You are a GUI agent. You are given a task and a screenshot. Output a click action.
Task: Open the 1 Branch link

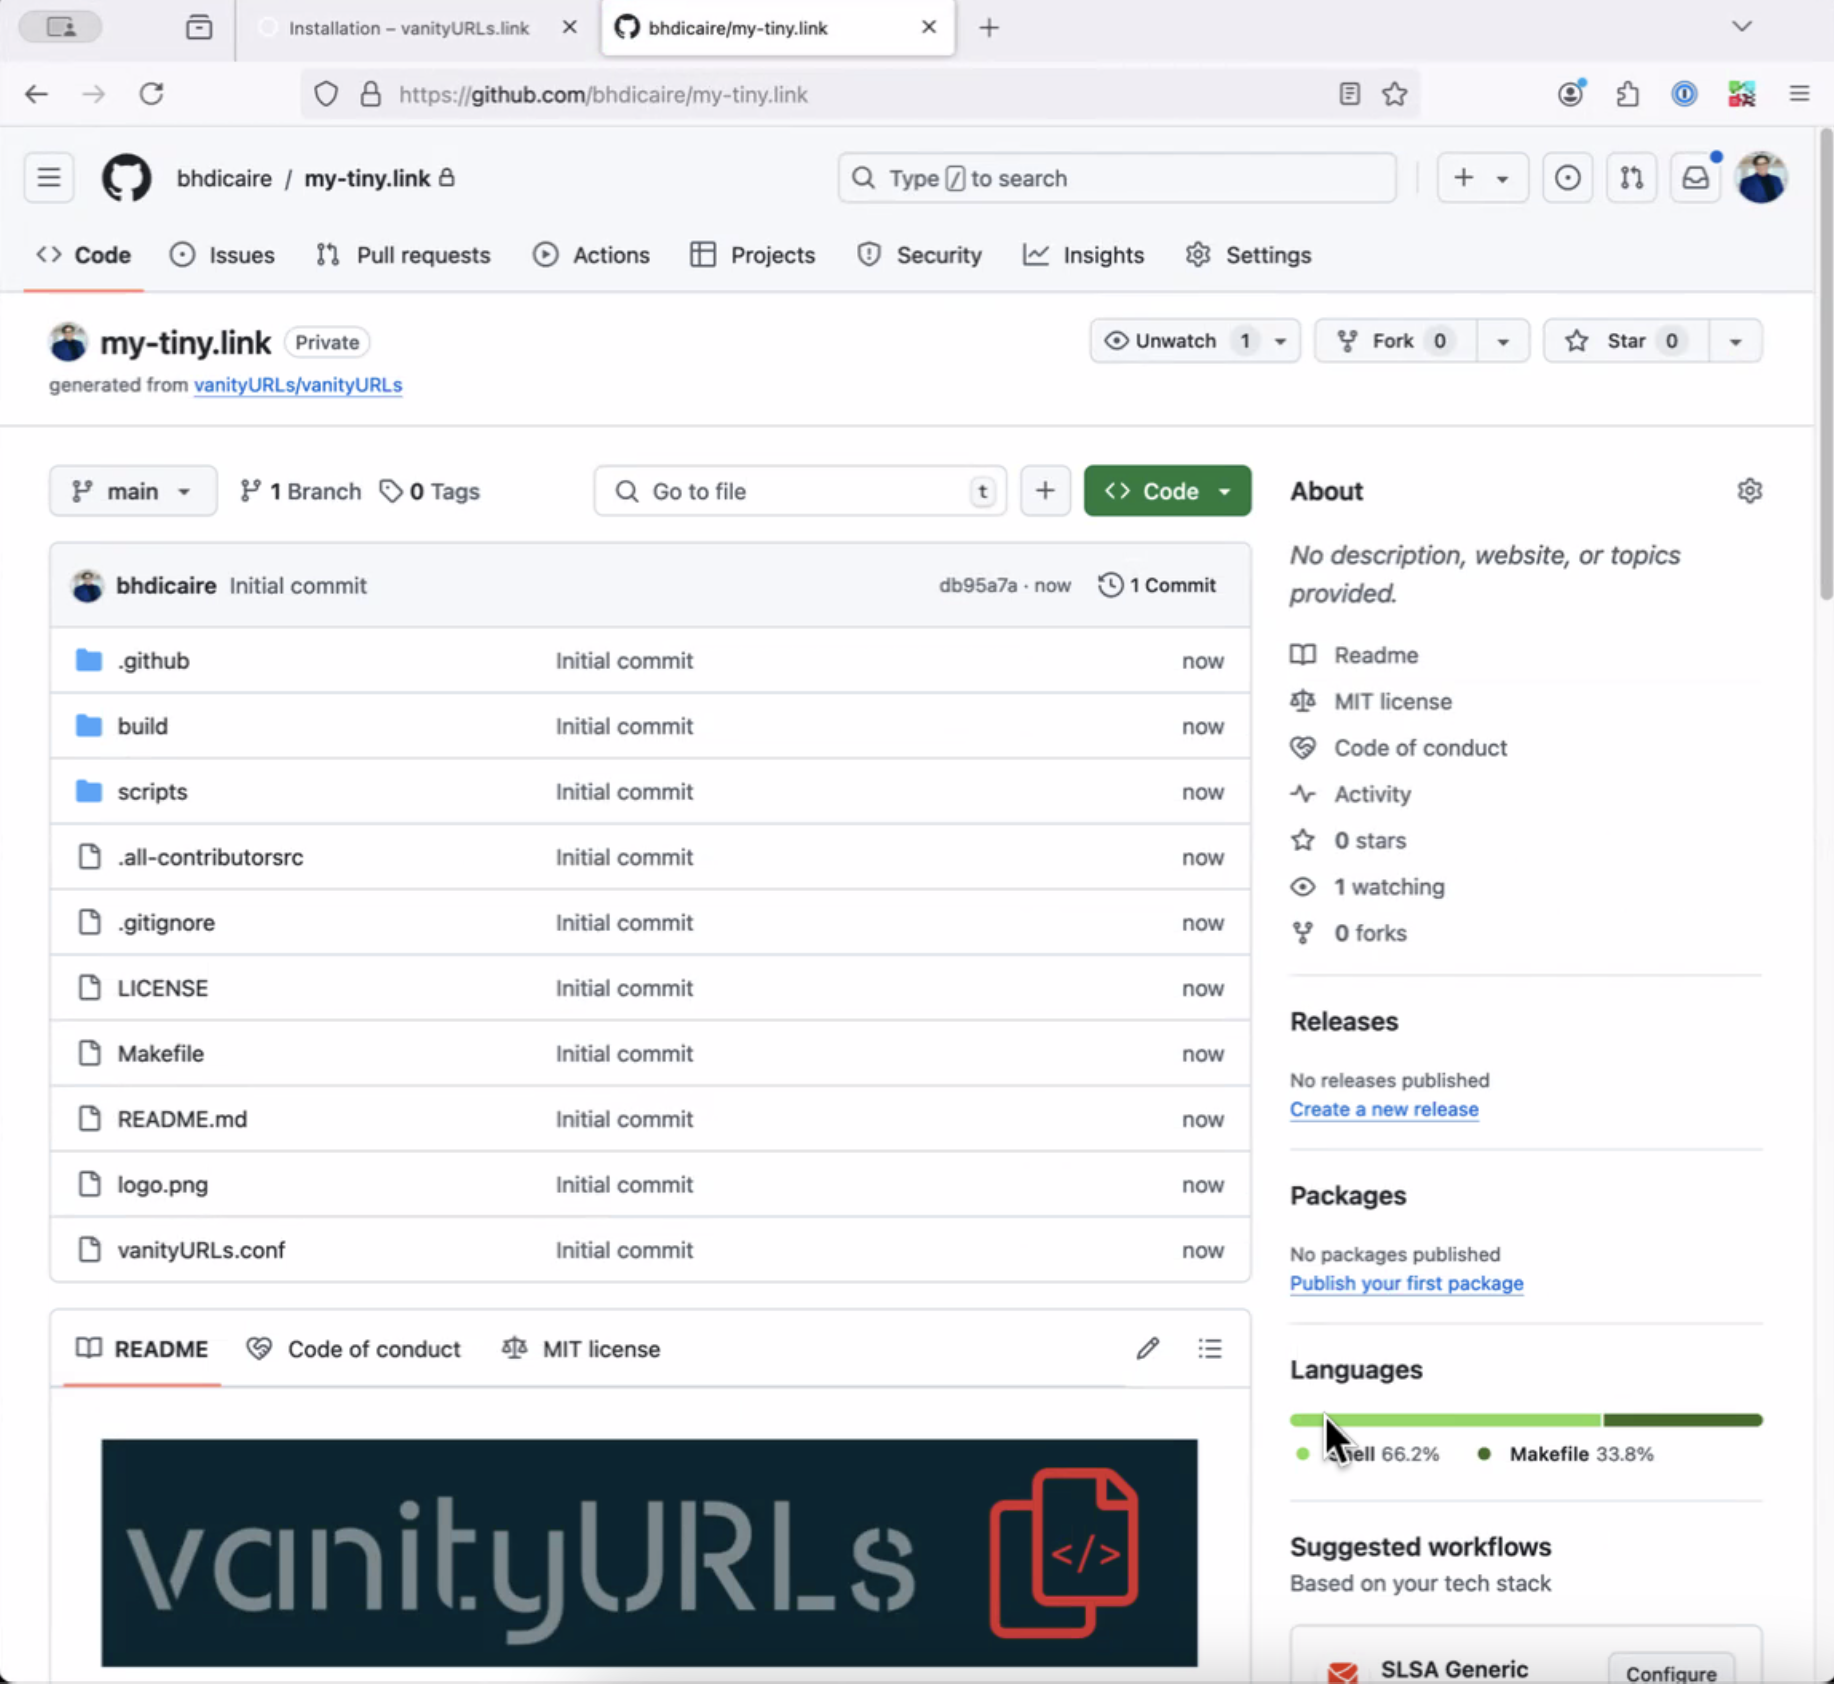click(300, 491)
